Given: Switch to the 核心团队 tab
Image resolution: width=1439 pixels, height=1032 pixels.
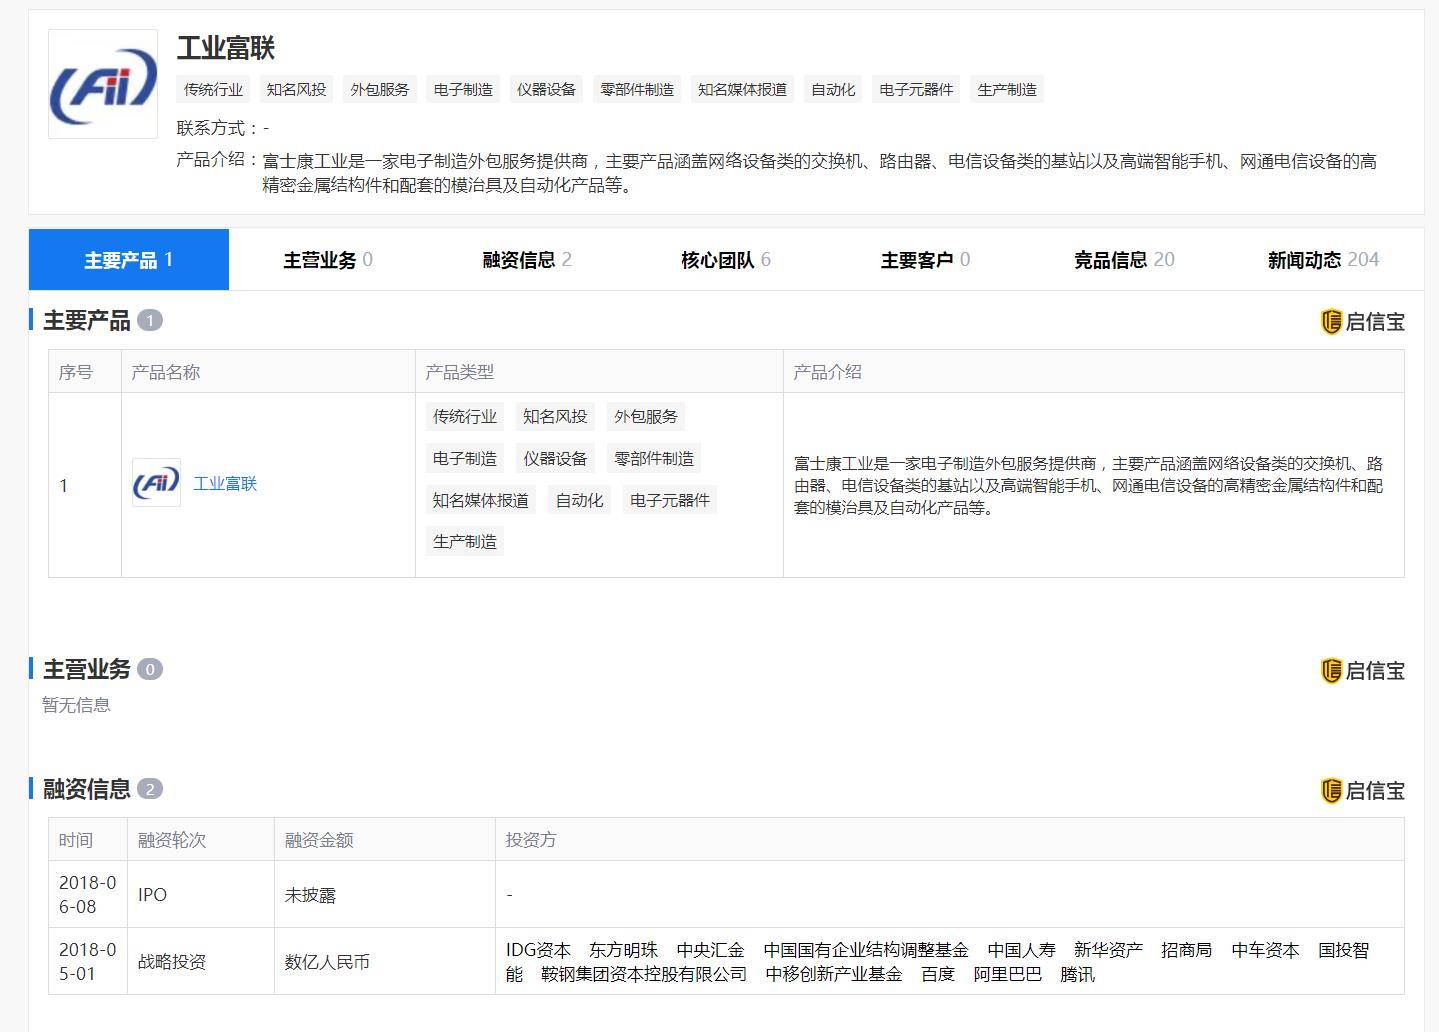Looking at the screenshot, I should (x=723, y=259).
